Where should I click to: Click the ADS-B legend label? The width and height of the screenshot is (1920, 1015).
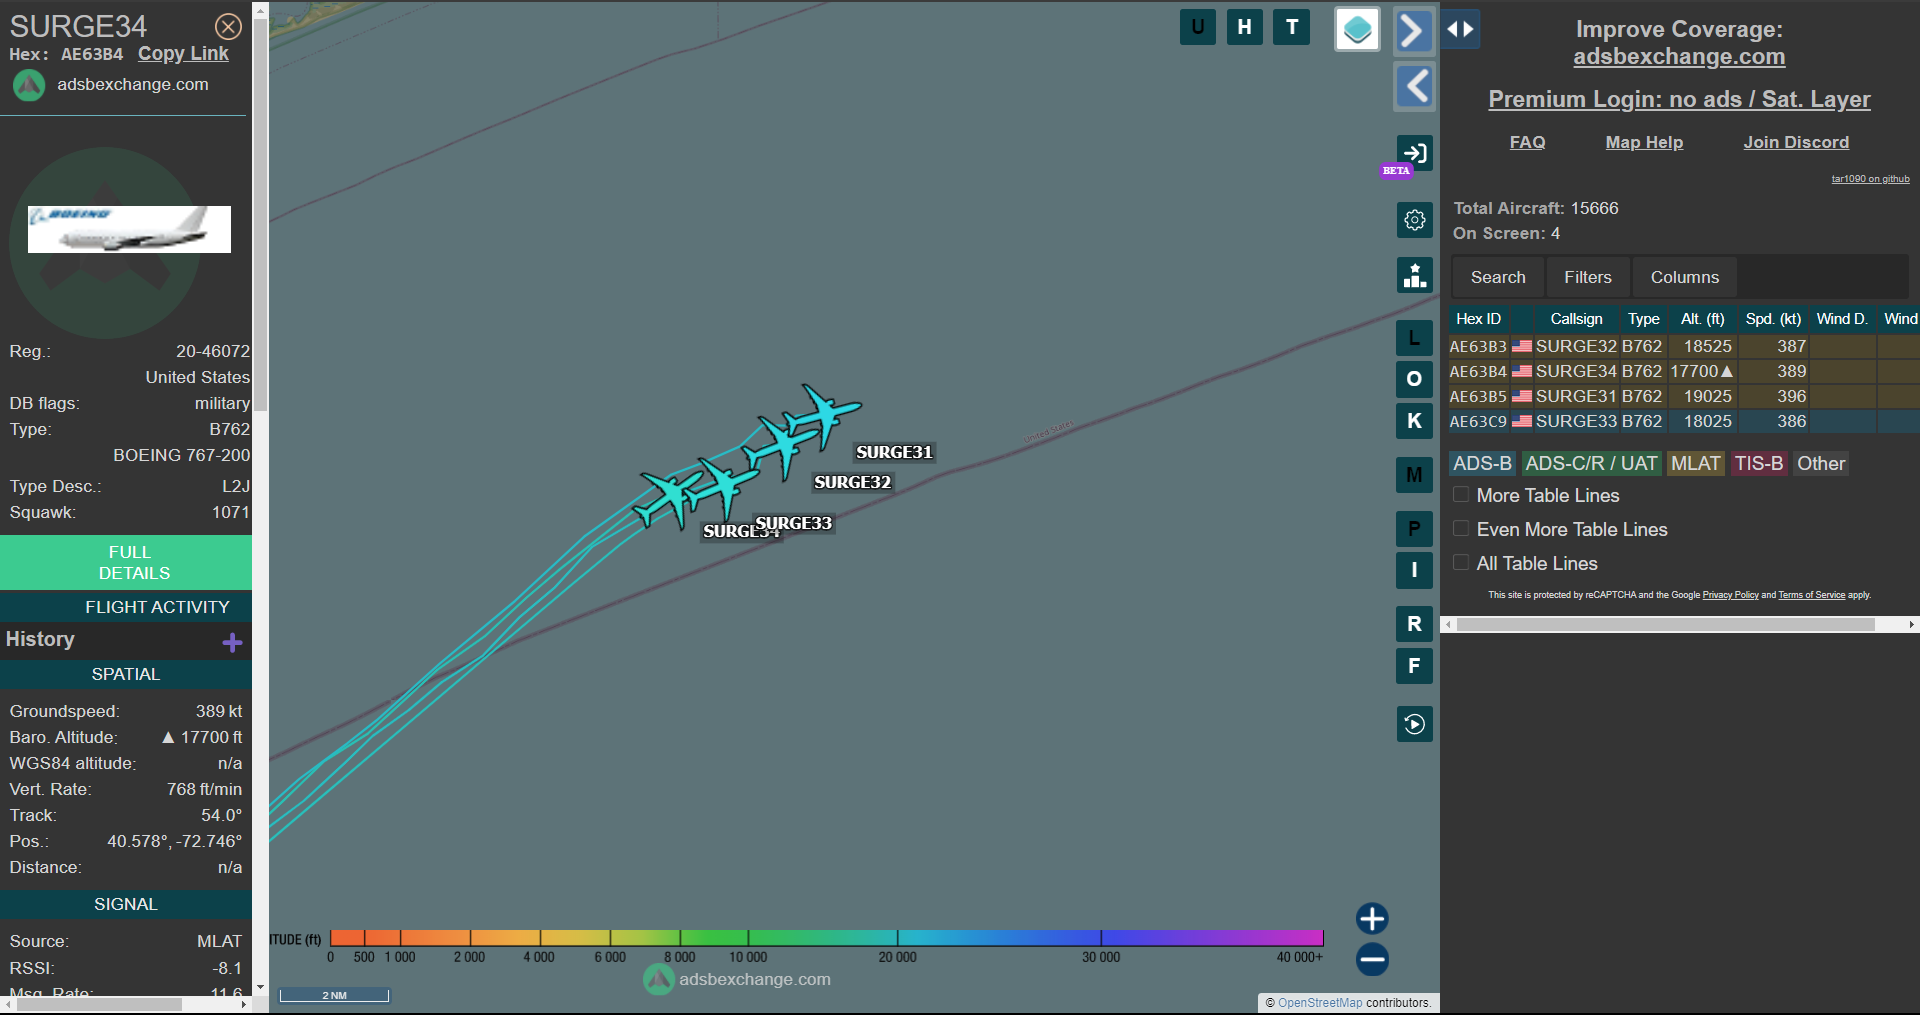1482,463
